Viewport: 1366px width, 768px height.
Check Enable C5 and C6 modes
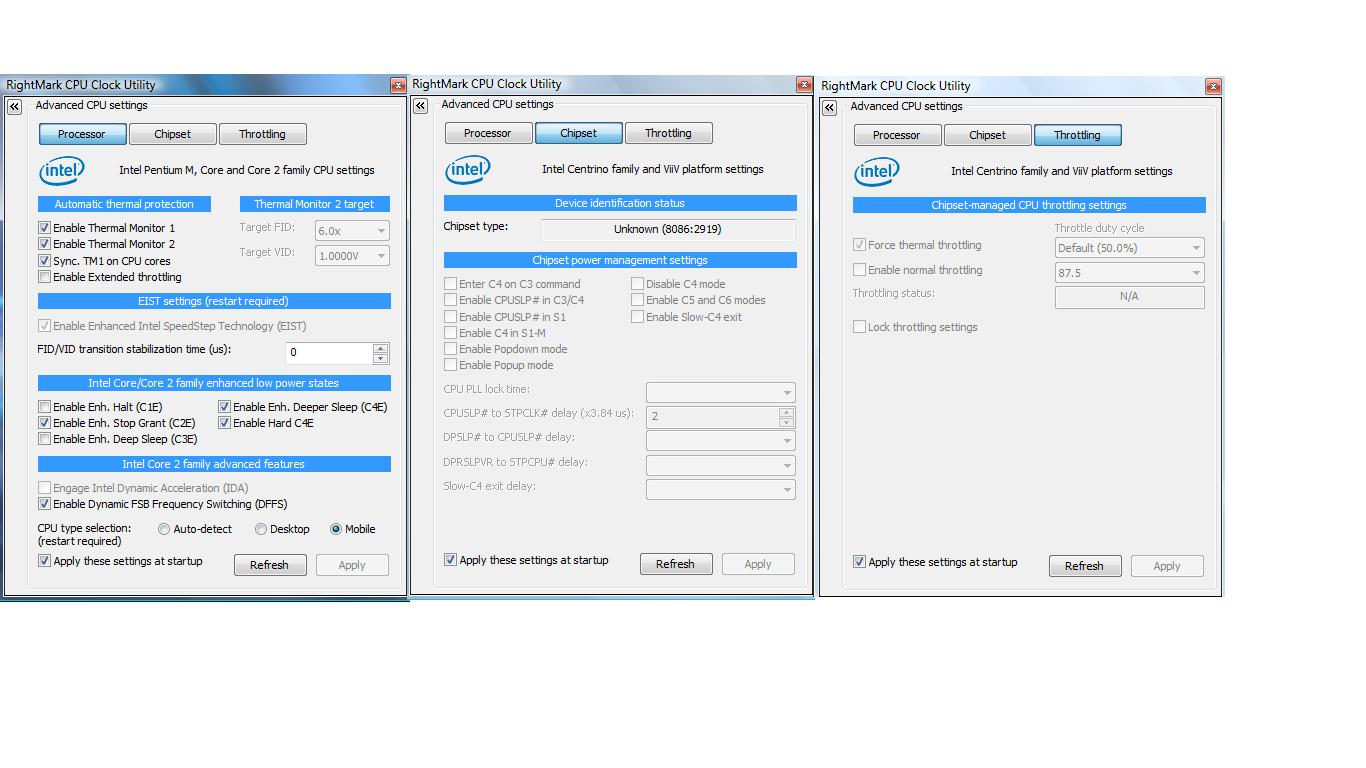(x=637, y=300)
